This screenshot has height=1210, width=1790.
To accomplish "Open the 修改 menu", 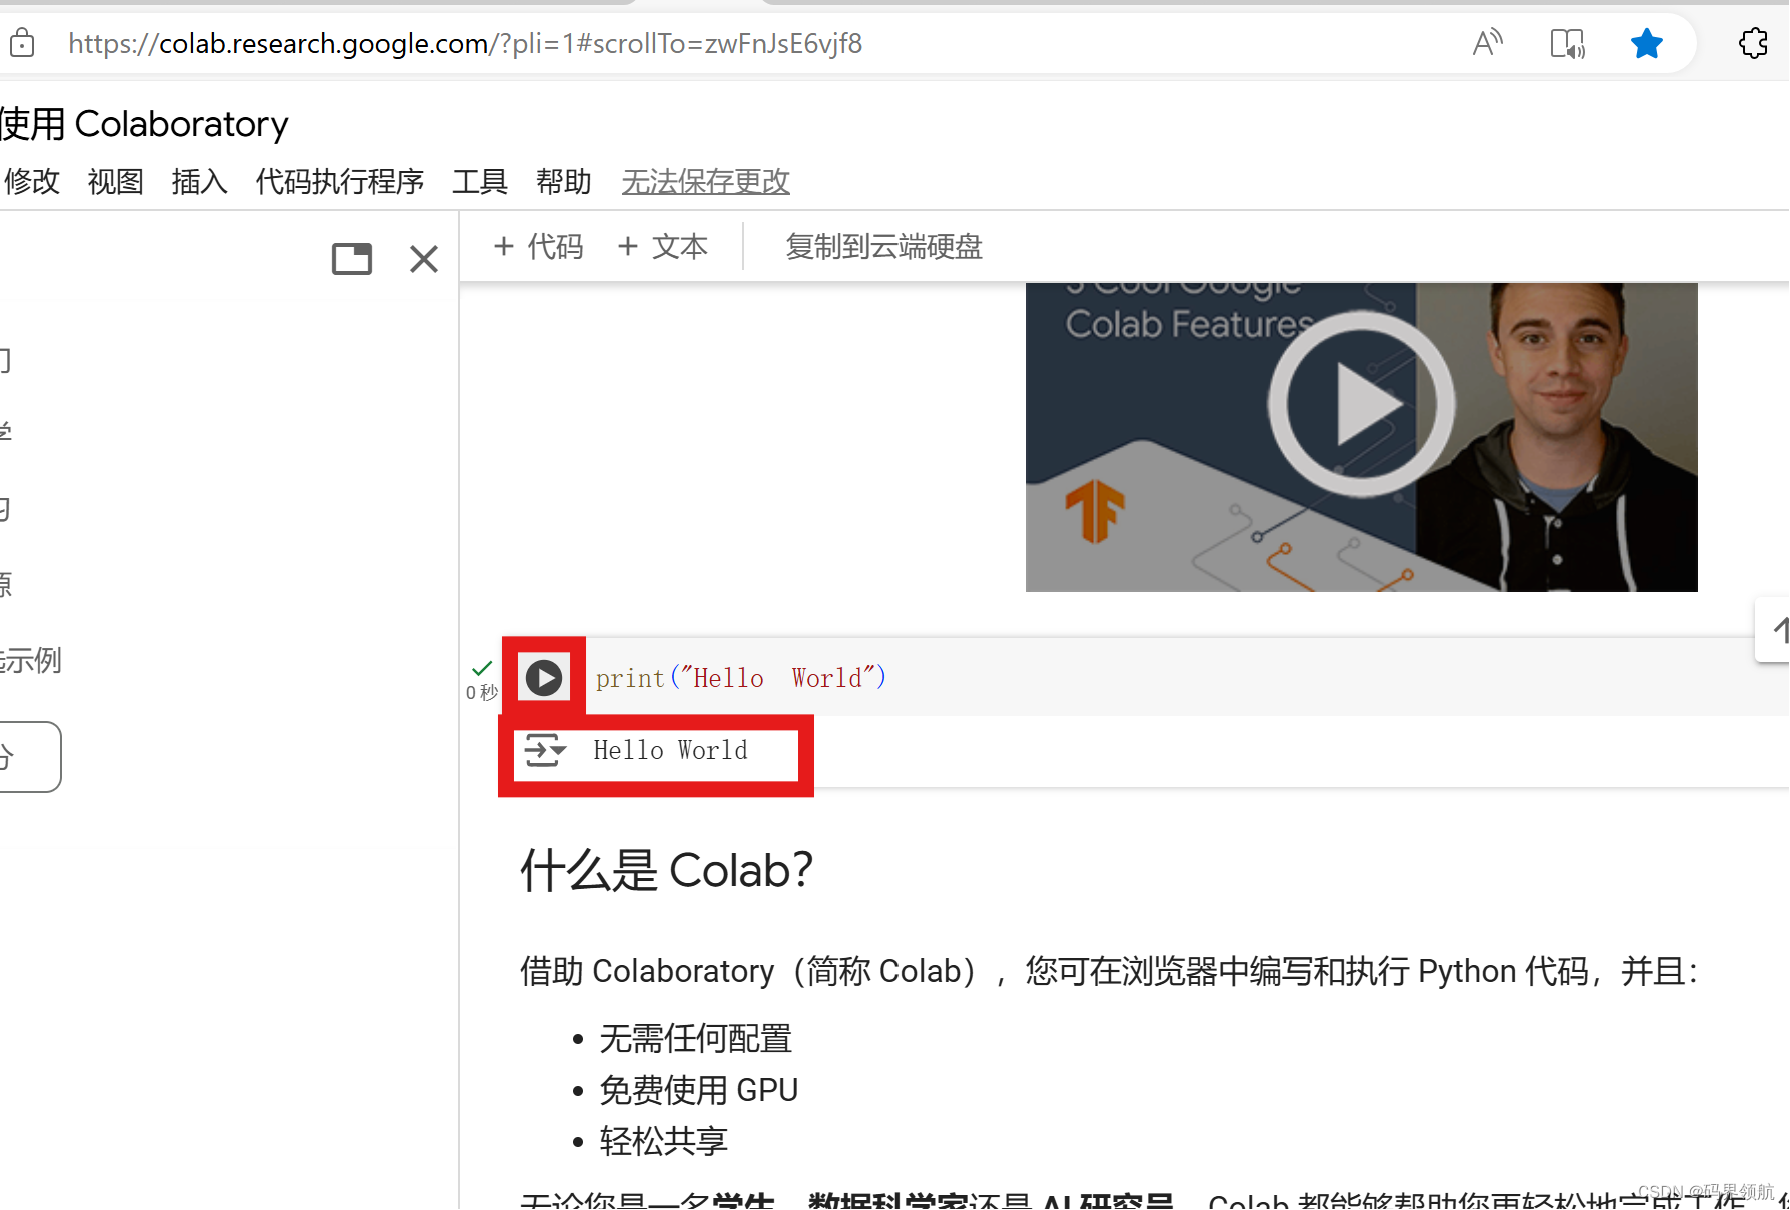I will coord(32,181).
